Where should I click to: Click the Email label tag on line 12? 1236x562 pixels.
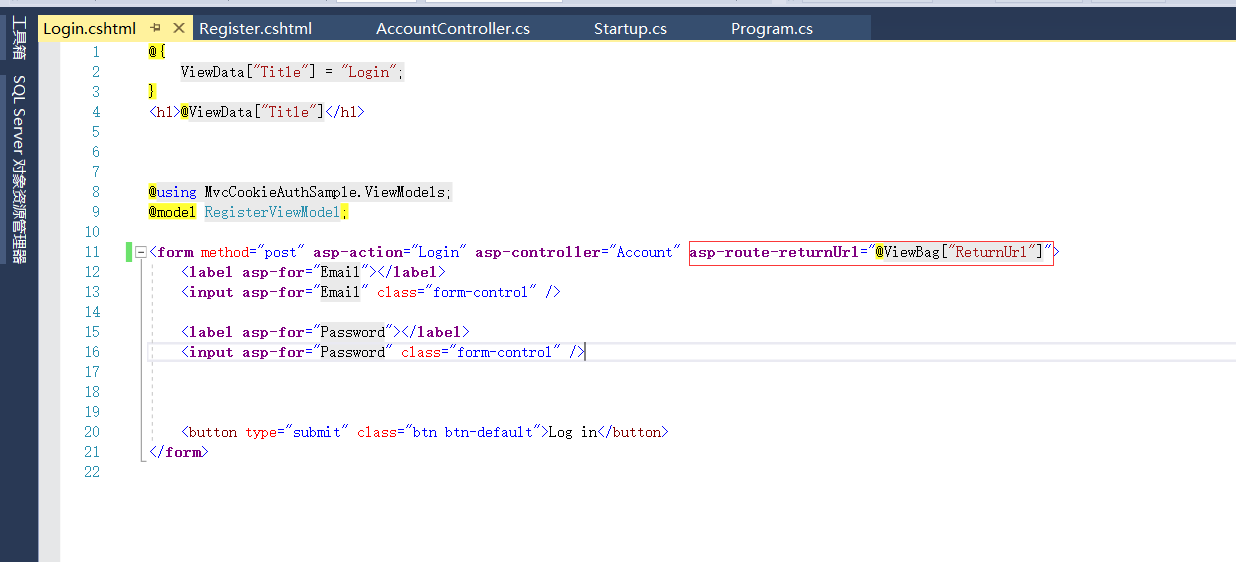[313, 272]
